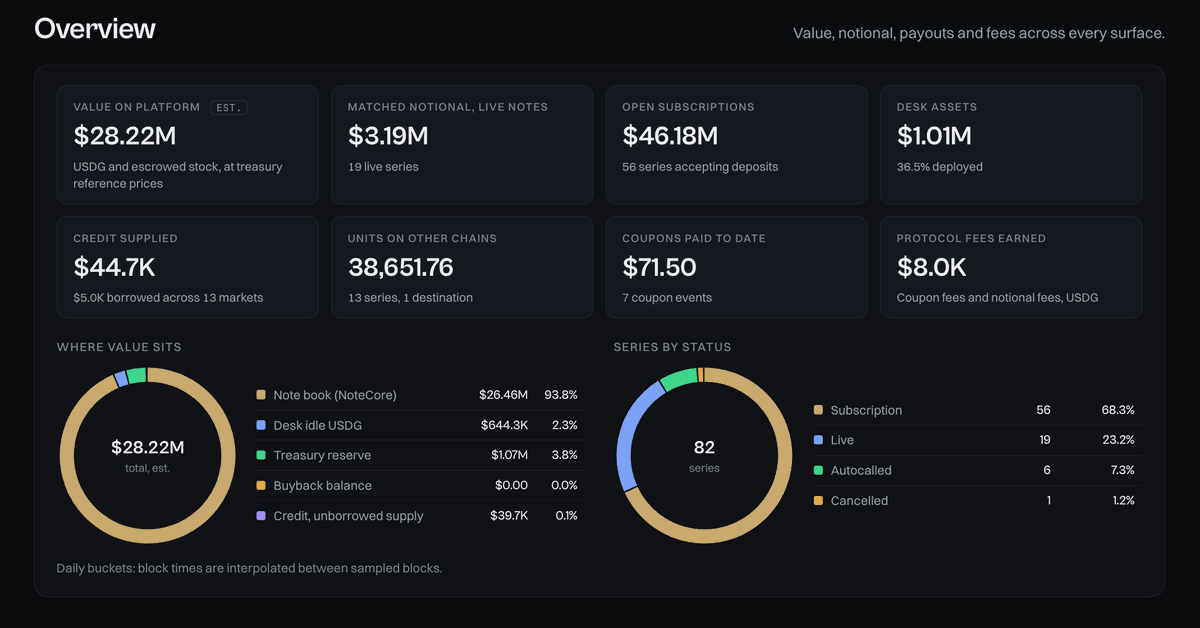The height and width of the screenshot is (628, 1200).
Task: Click the purple Credit, unborrowed supply swatch
Action: pos(261,516)
